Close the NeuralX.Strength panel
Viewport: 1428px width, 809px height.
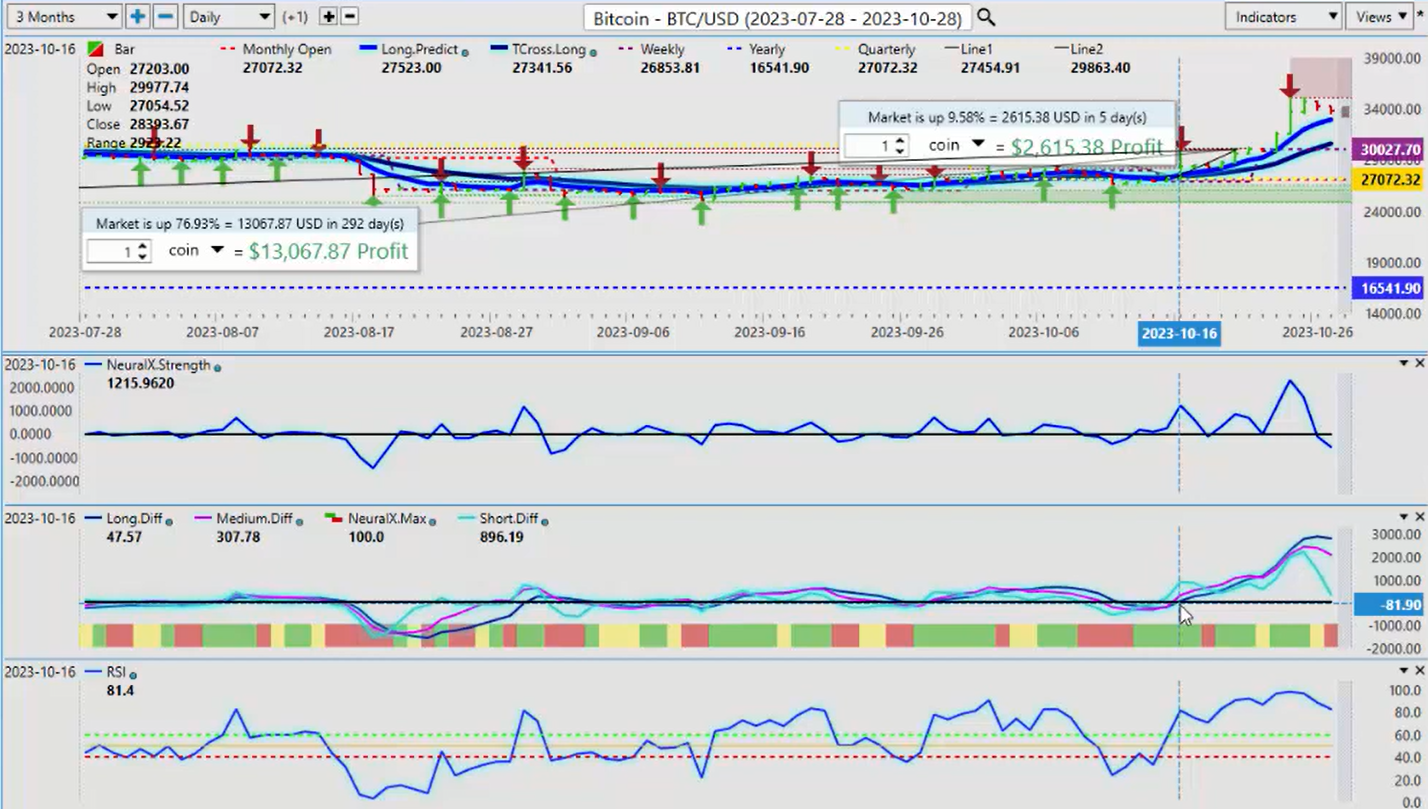pyautogui.click(x=1419, y=362)
